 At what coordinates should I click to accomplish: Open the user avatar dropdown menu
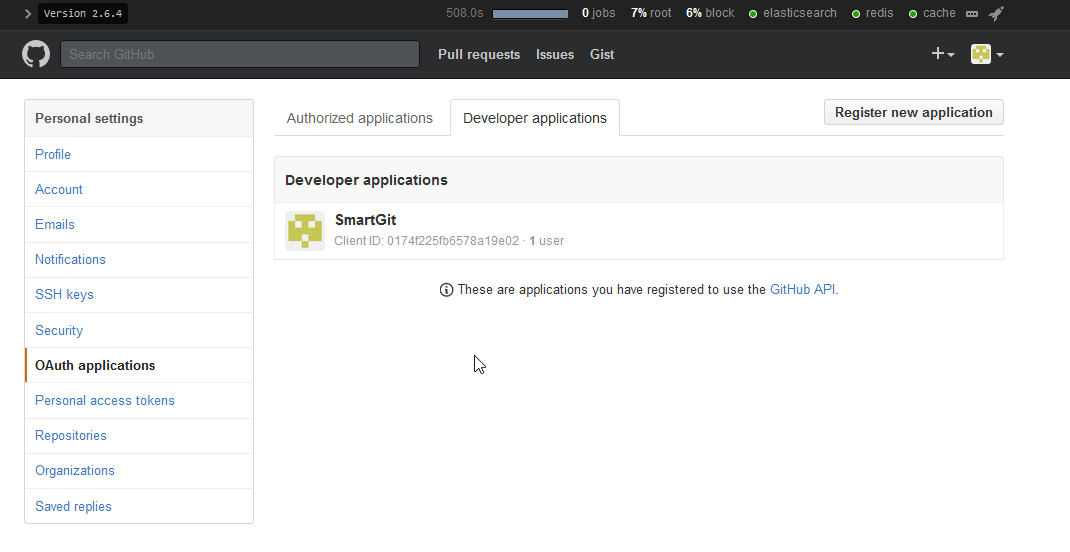(987, 54)
